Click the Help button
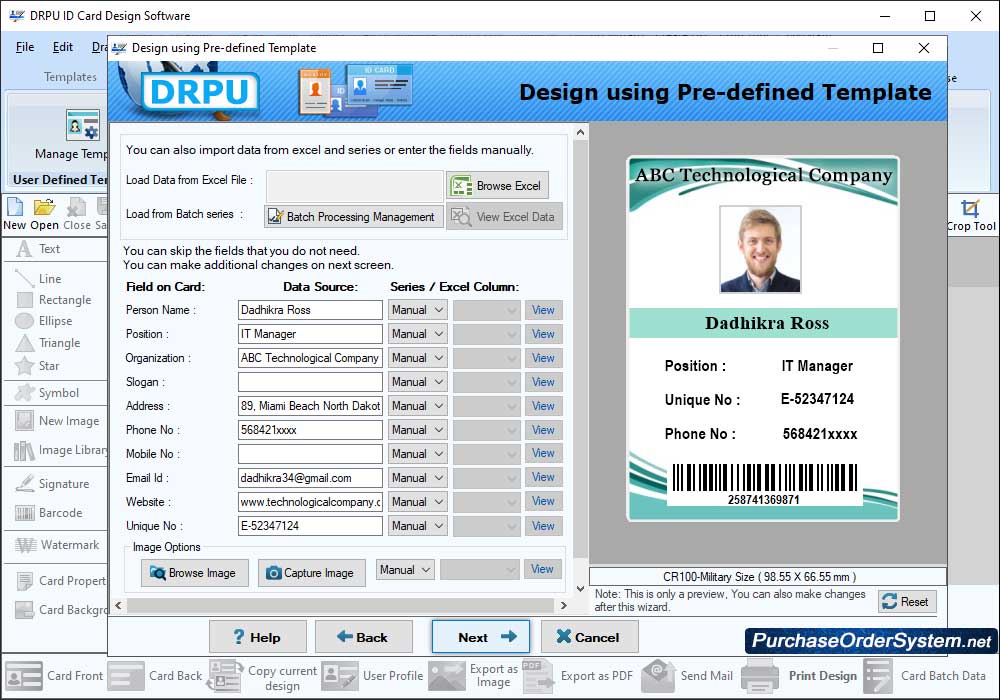The width and height of the screenshot is (1000, 700). [x=258, y=637]
